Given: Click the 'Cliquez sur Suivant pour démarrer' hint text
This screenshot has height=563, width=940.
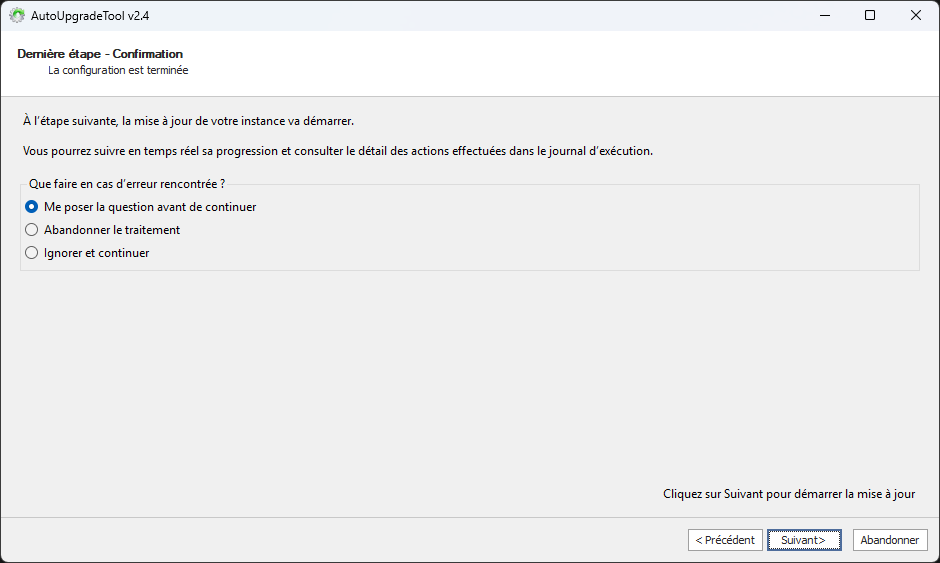Looking at the screenshot, I should tap(788, 494).
